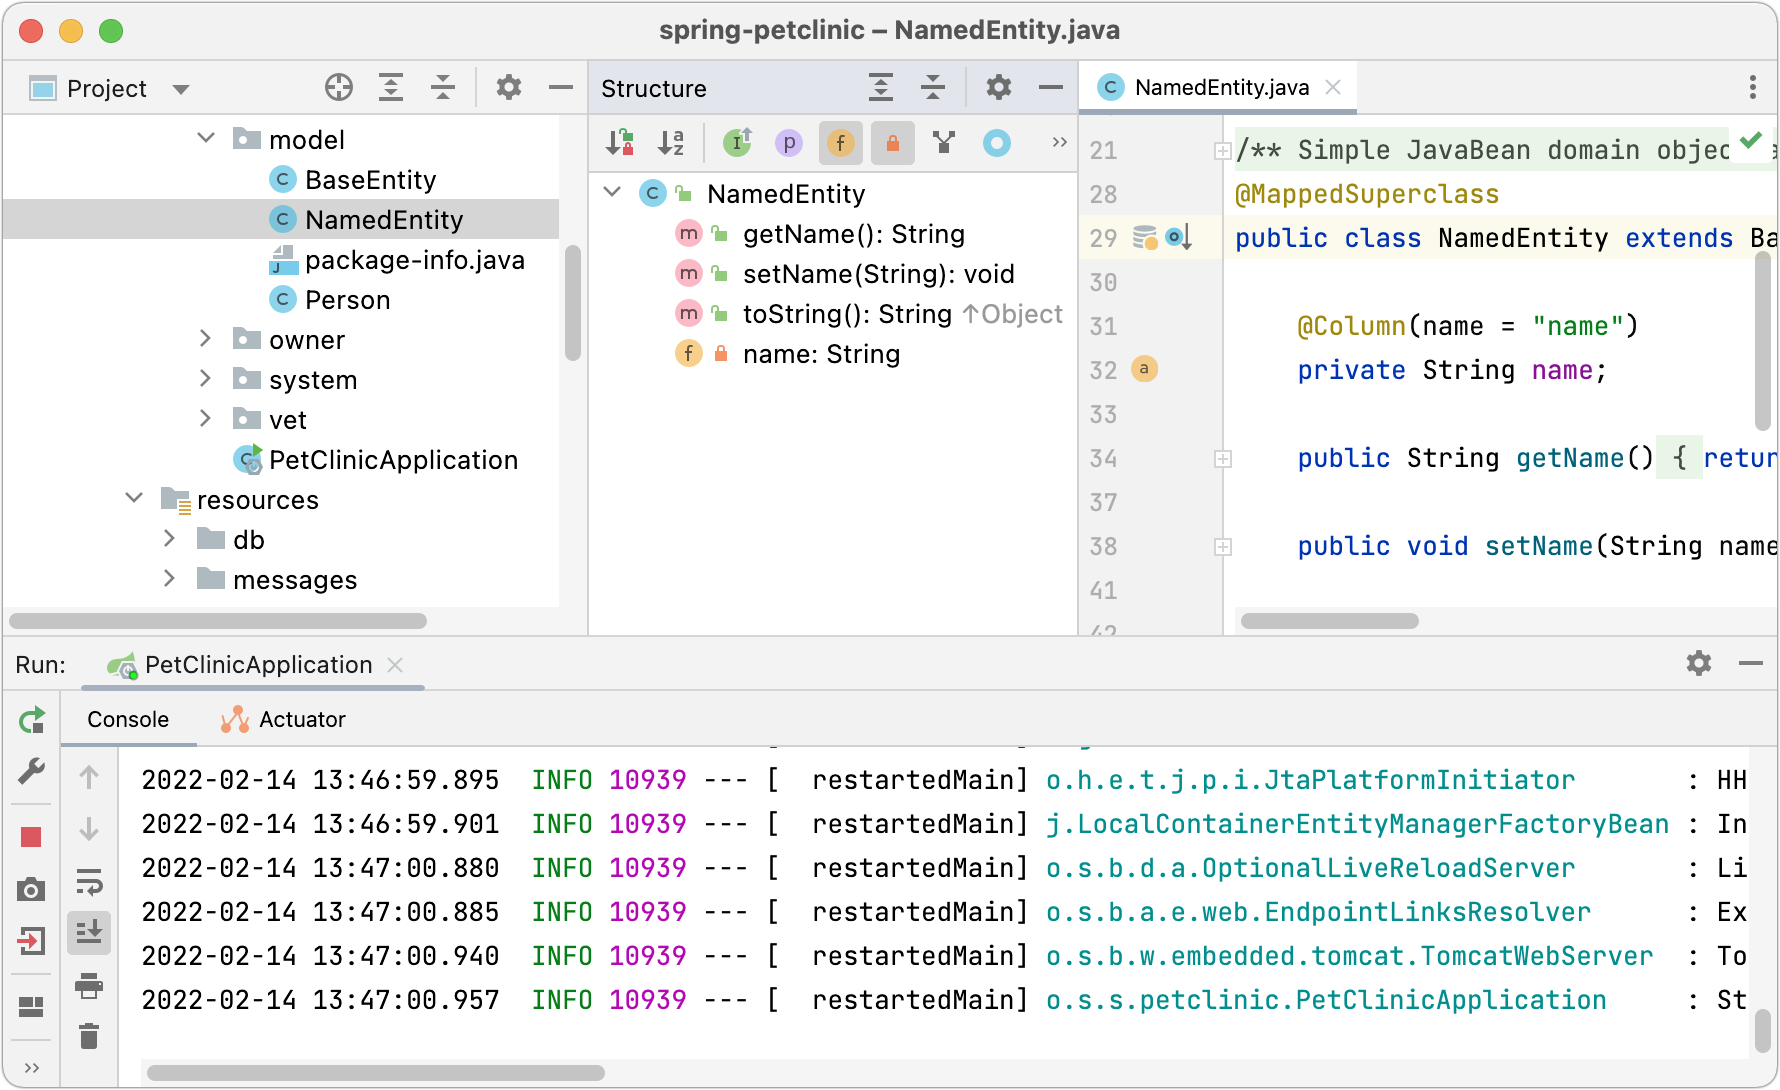Expand the system package
This screenshot has height=1090, width=1780.
tap(206, 379)
